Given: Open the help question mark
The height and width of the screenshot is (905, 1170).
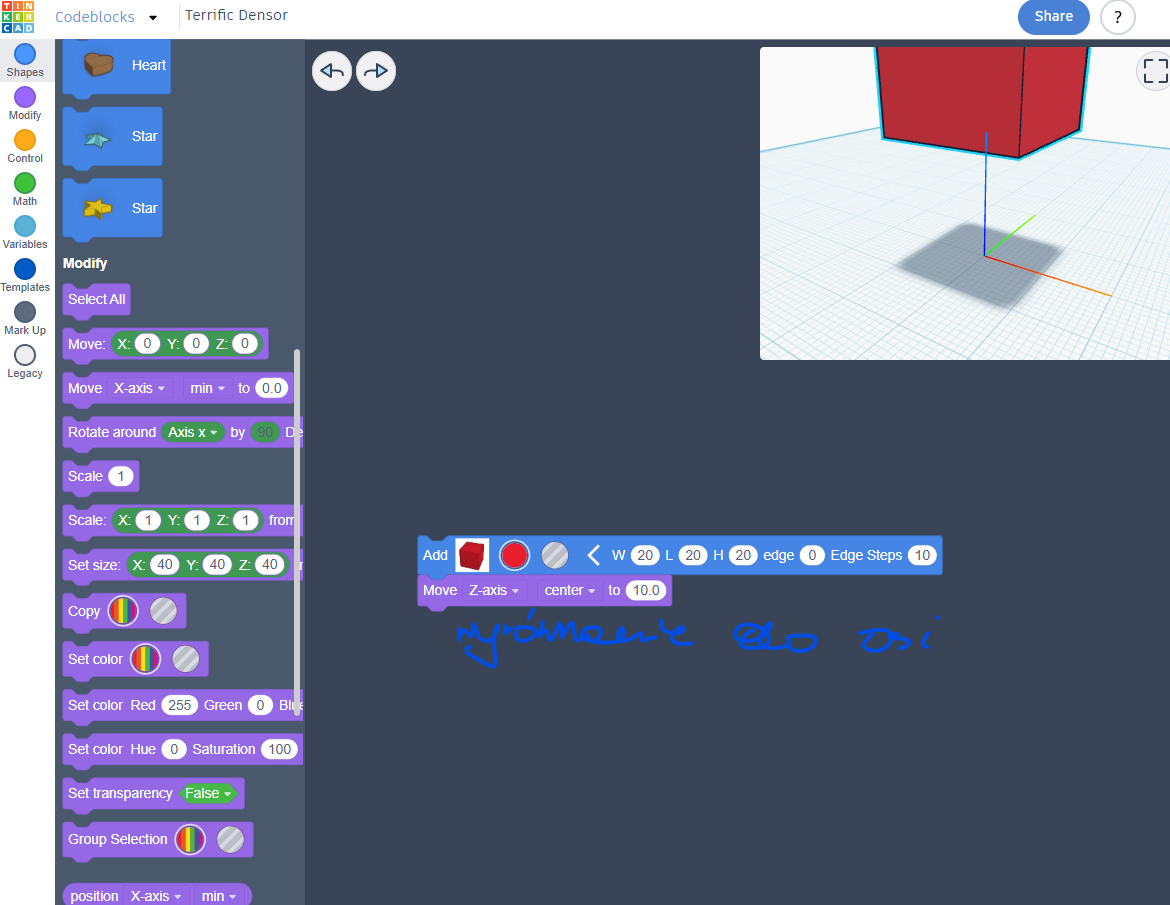Looking at the screenshot, I should [1117, 17].
